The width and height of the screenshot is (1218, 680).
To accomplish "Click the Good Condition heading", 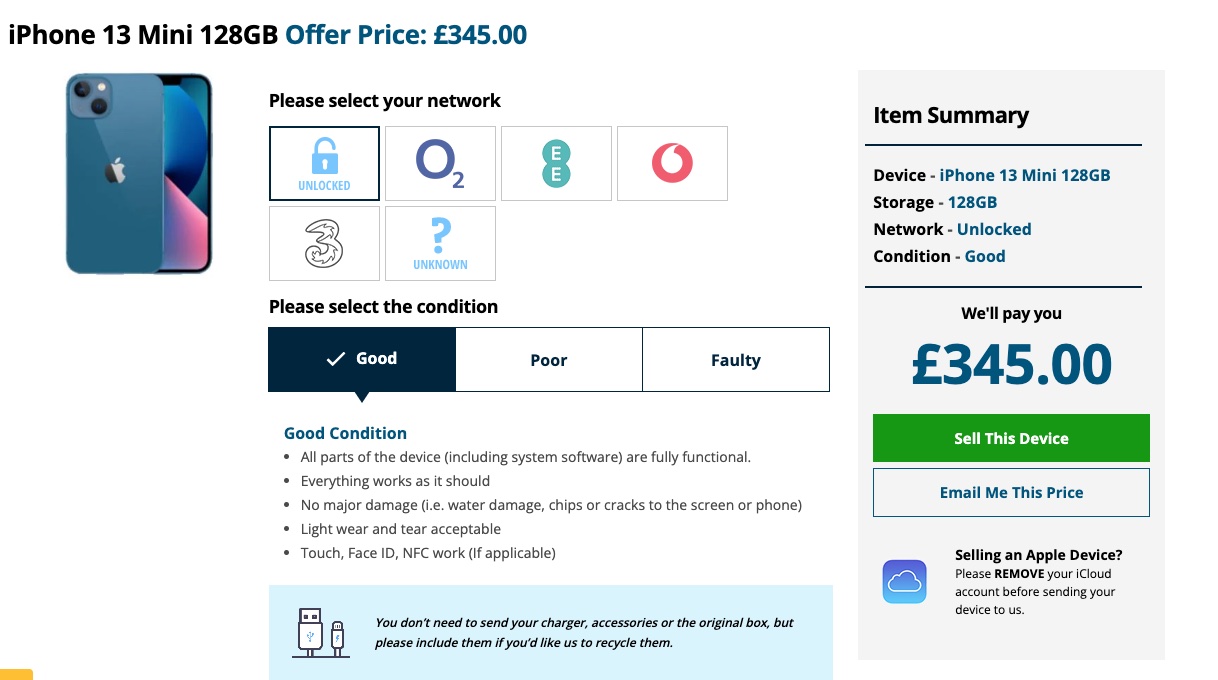I will point(345,433).
